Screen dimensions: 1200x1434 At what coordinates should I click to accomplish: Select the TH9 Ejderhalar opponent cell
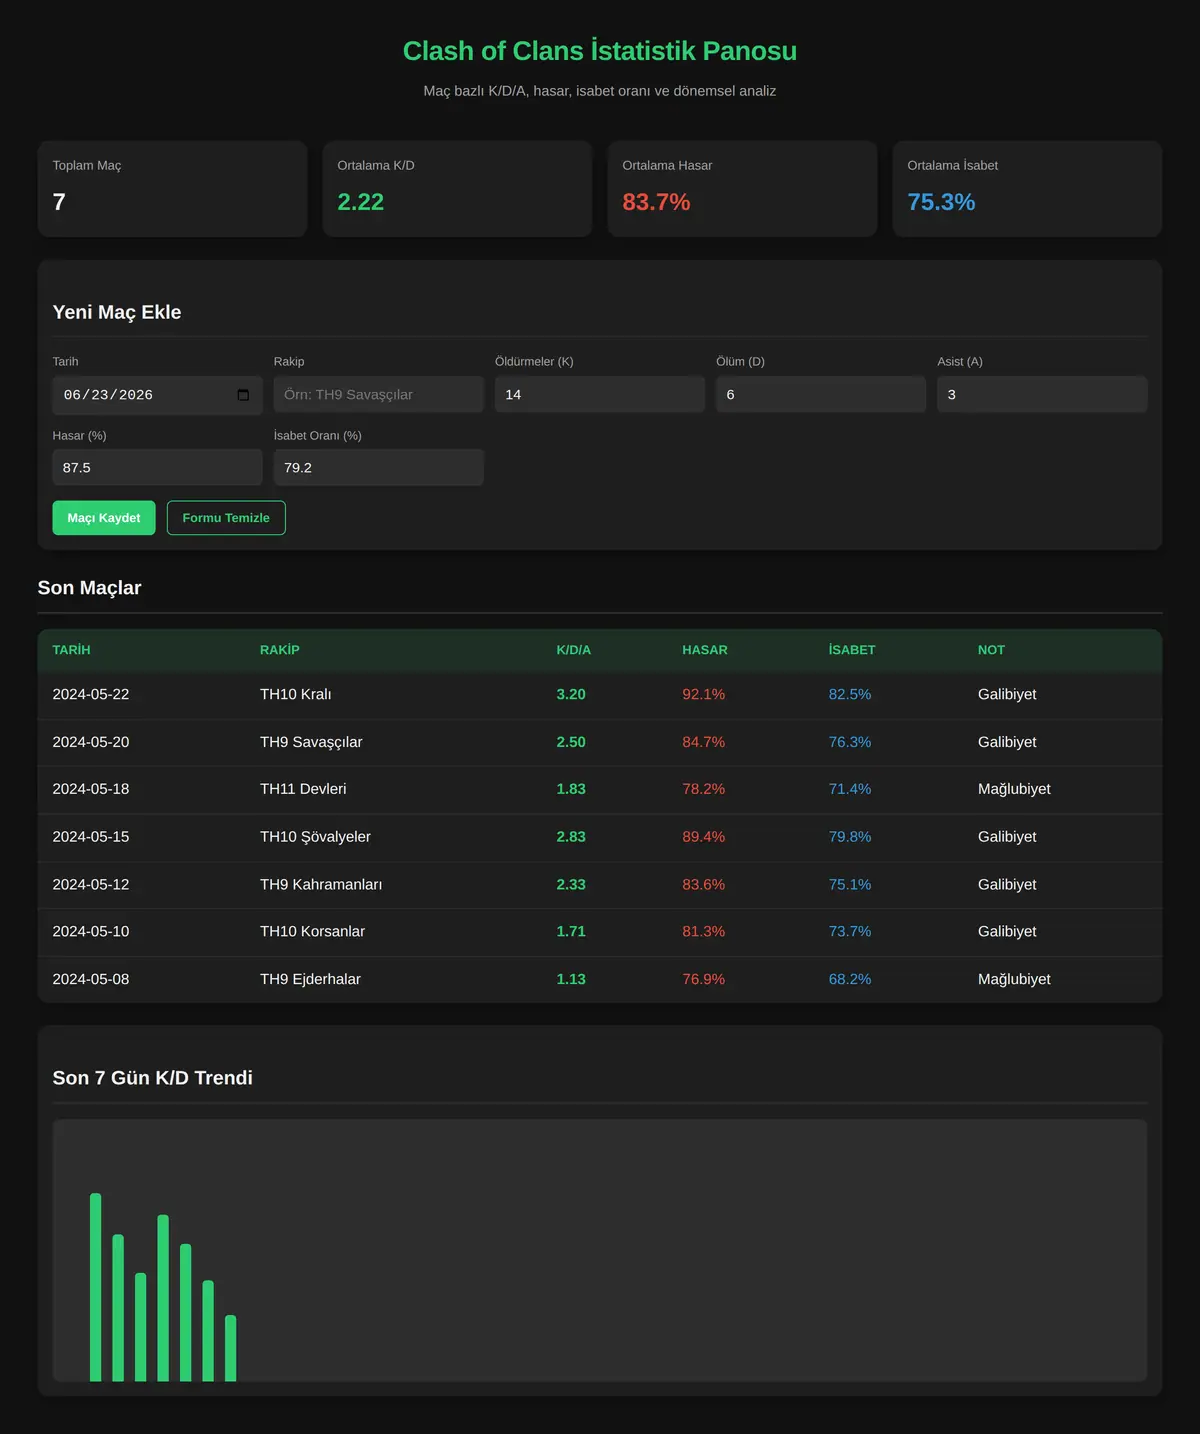point(310,979)
